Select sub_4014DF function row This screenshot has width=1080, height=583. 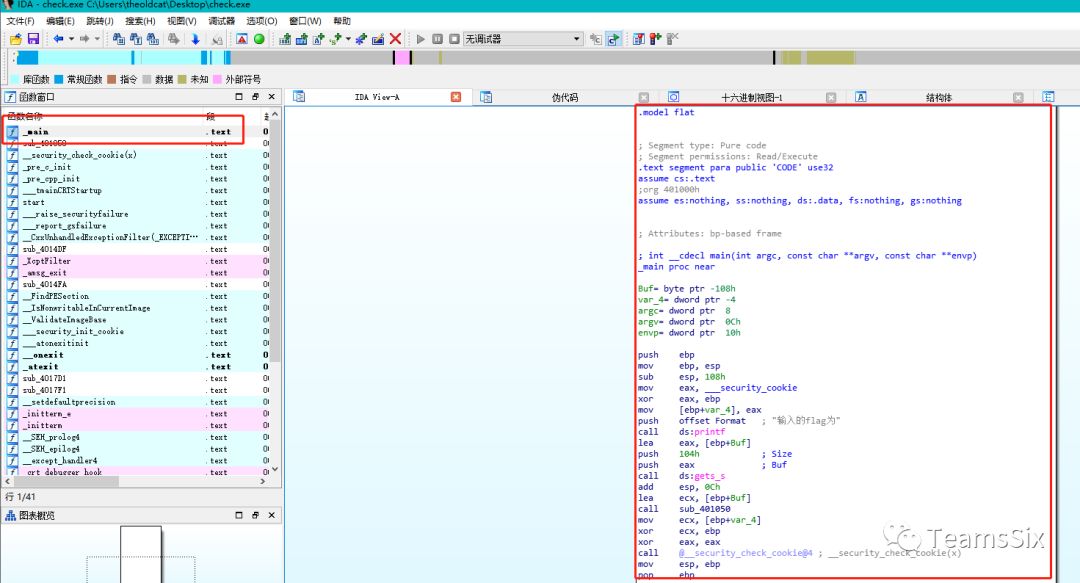coord(138,249)
